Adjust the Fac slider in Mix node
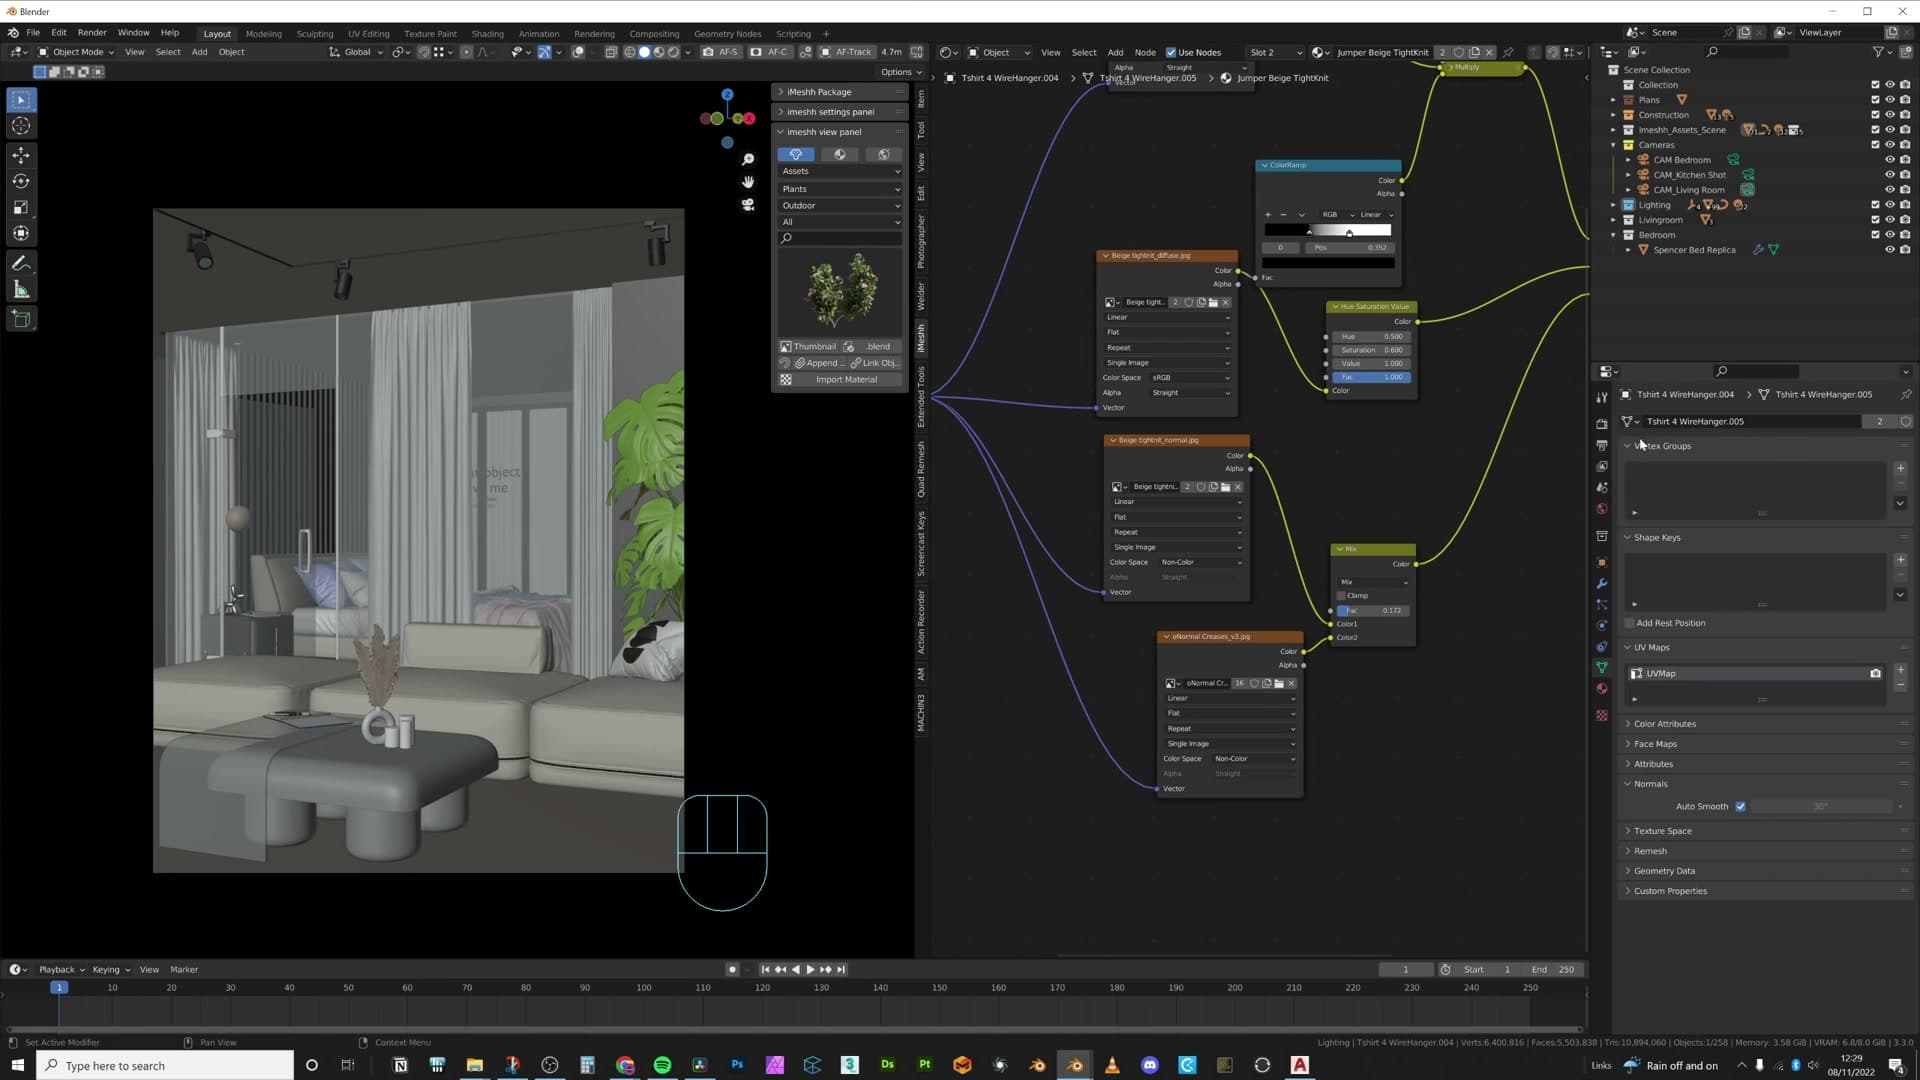1920x1080 pixels. pyautogui.click(x=1373, y=611)
